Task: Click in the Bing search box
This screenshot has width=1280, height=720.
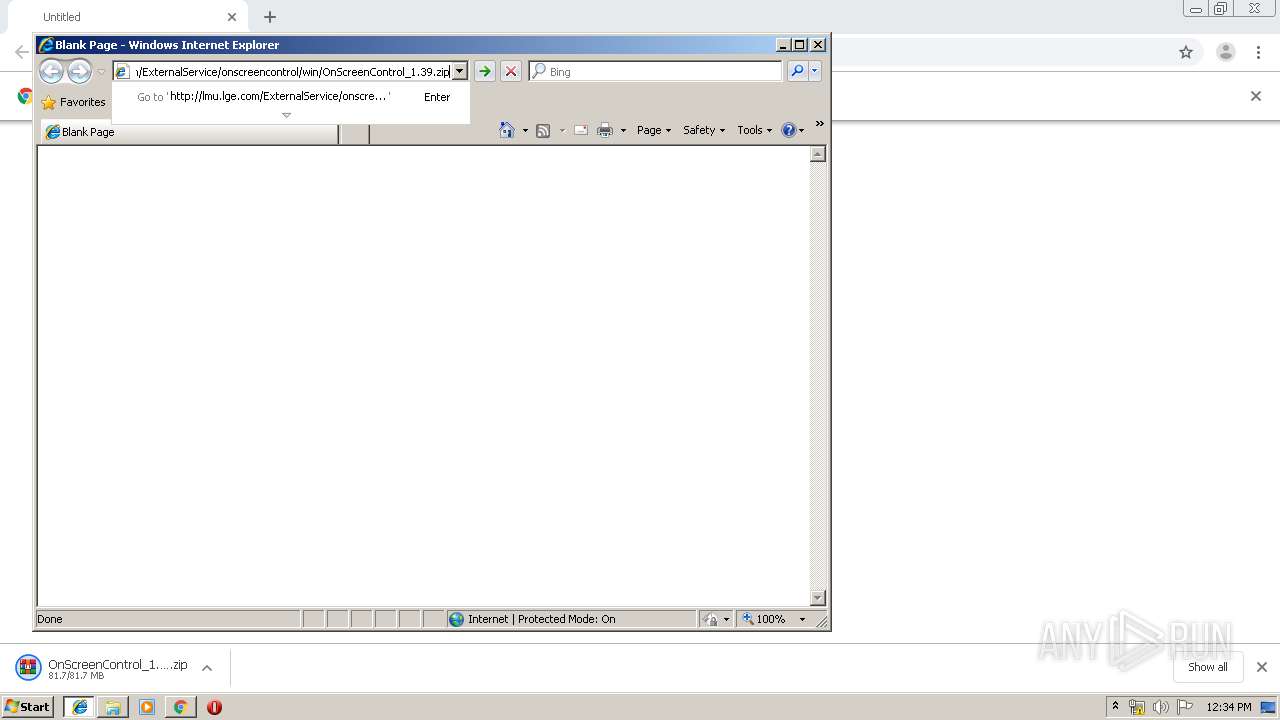Action: click(x=656, y=71)
